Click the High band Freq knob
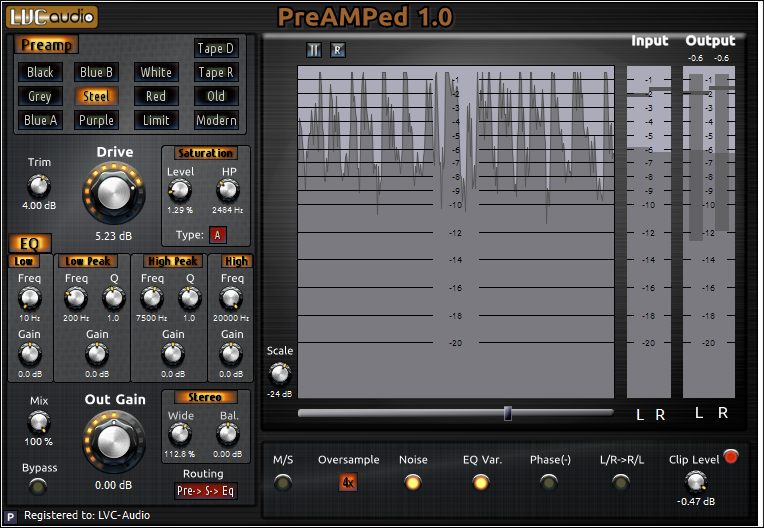The height and width of the screenshot is (528, 764). pos(231,298)
